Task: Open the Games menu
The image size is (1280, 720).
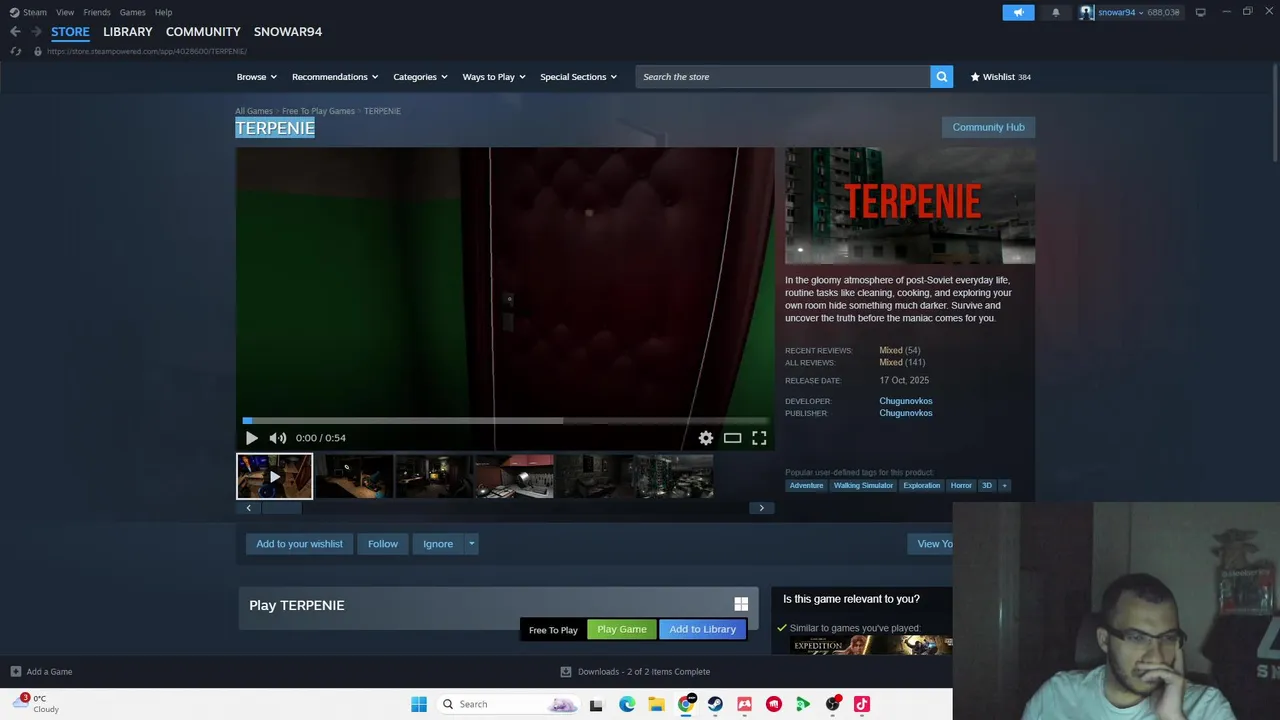Action: click(x=132, y=12)
